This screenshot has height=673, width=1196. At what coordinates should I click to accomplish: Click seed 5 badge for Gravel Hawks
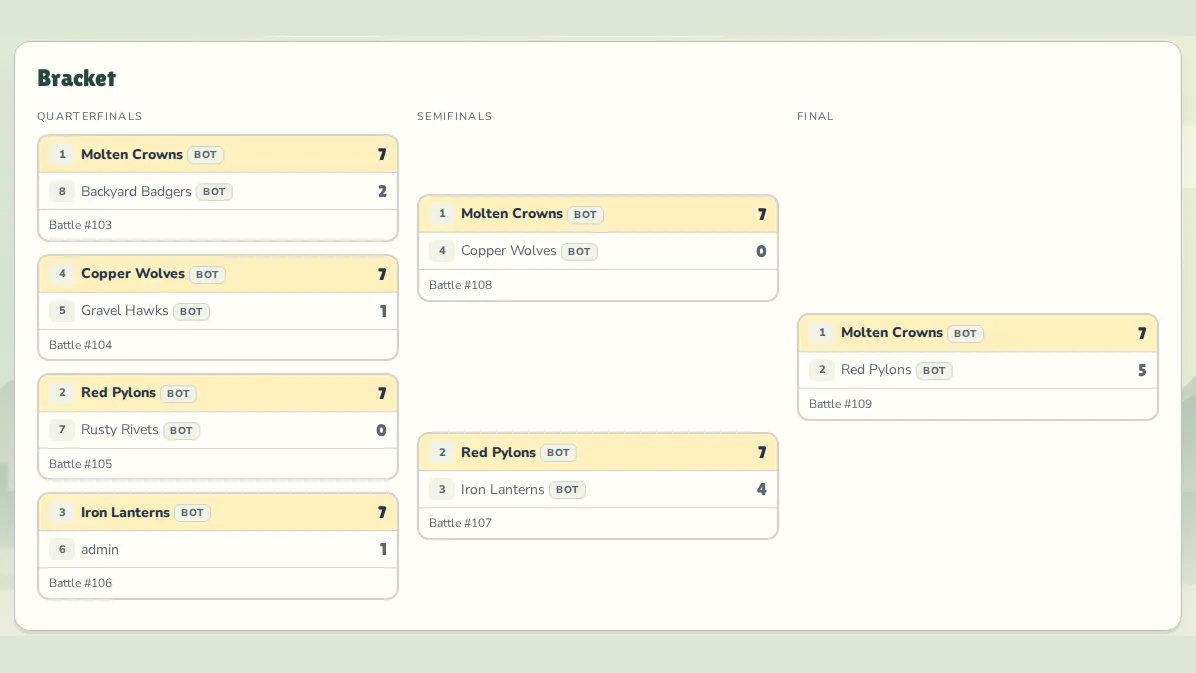62,311
